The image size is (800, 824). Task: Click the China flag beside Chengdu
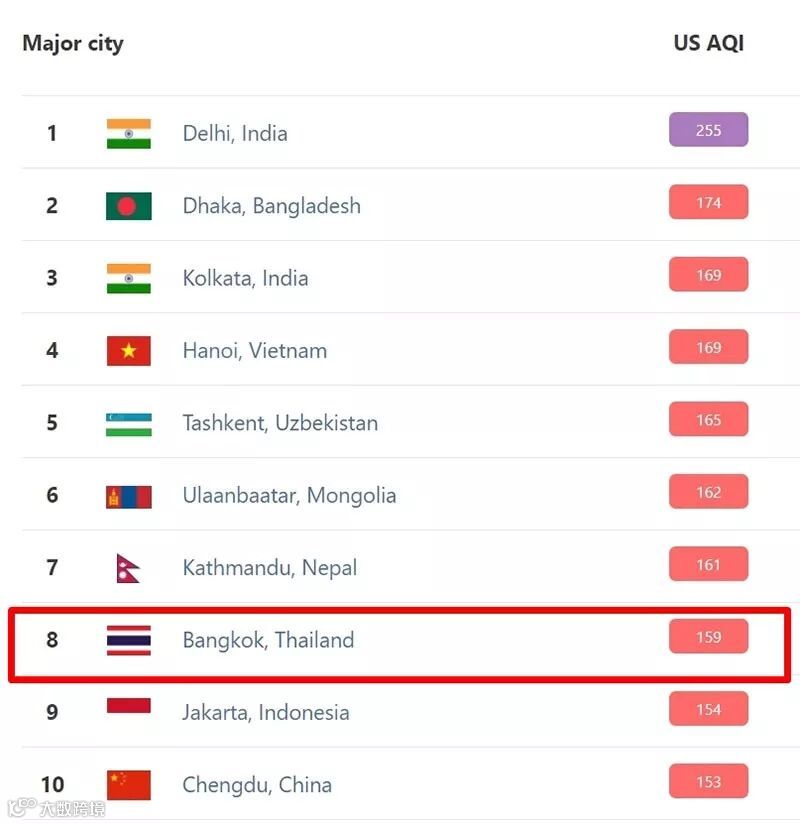128,785
